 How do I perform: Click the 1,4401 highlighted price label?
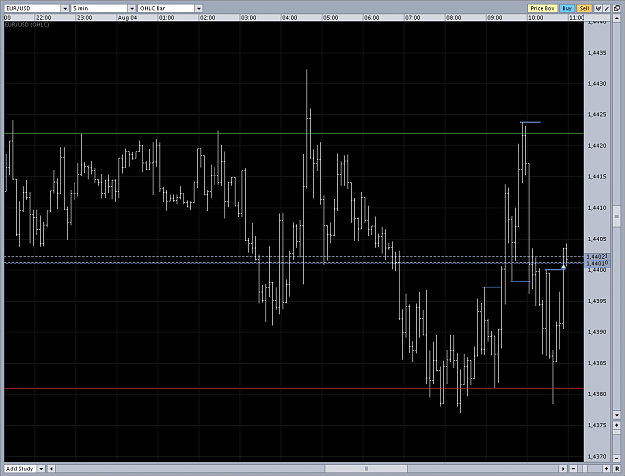tap(597, 263)
